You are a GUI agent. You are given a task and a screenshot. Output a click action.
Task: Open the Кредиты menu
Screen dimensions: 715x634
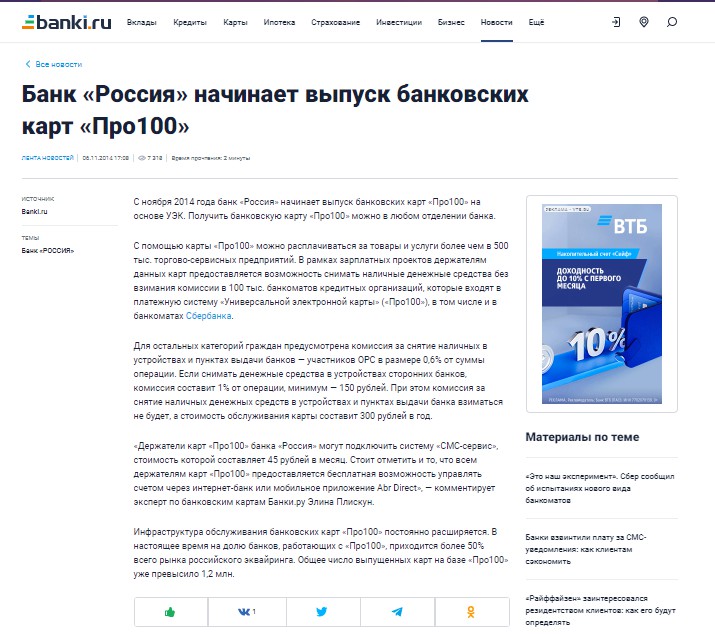click(x=190, y=22)
